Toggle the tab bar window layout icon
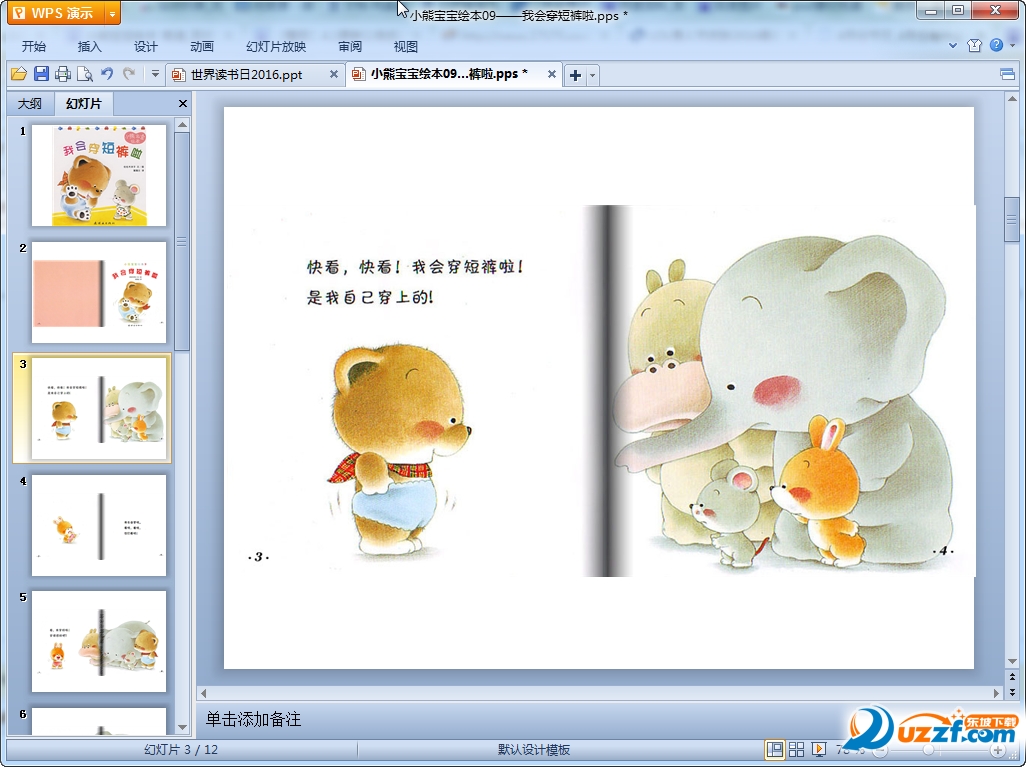Viewport: 1026px width, 767px height. coord(1008,74)
